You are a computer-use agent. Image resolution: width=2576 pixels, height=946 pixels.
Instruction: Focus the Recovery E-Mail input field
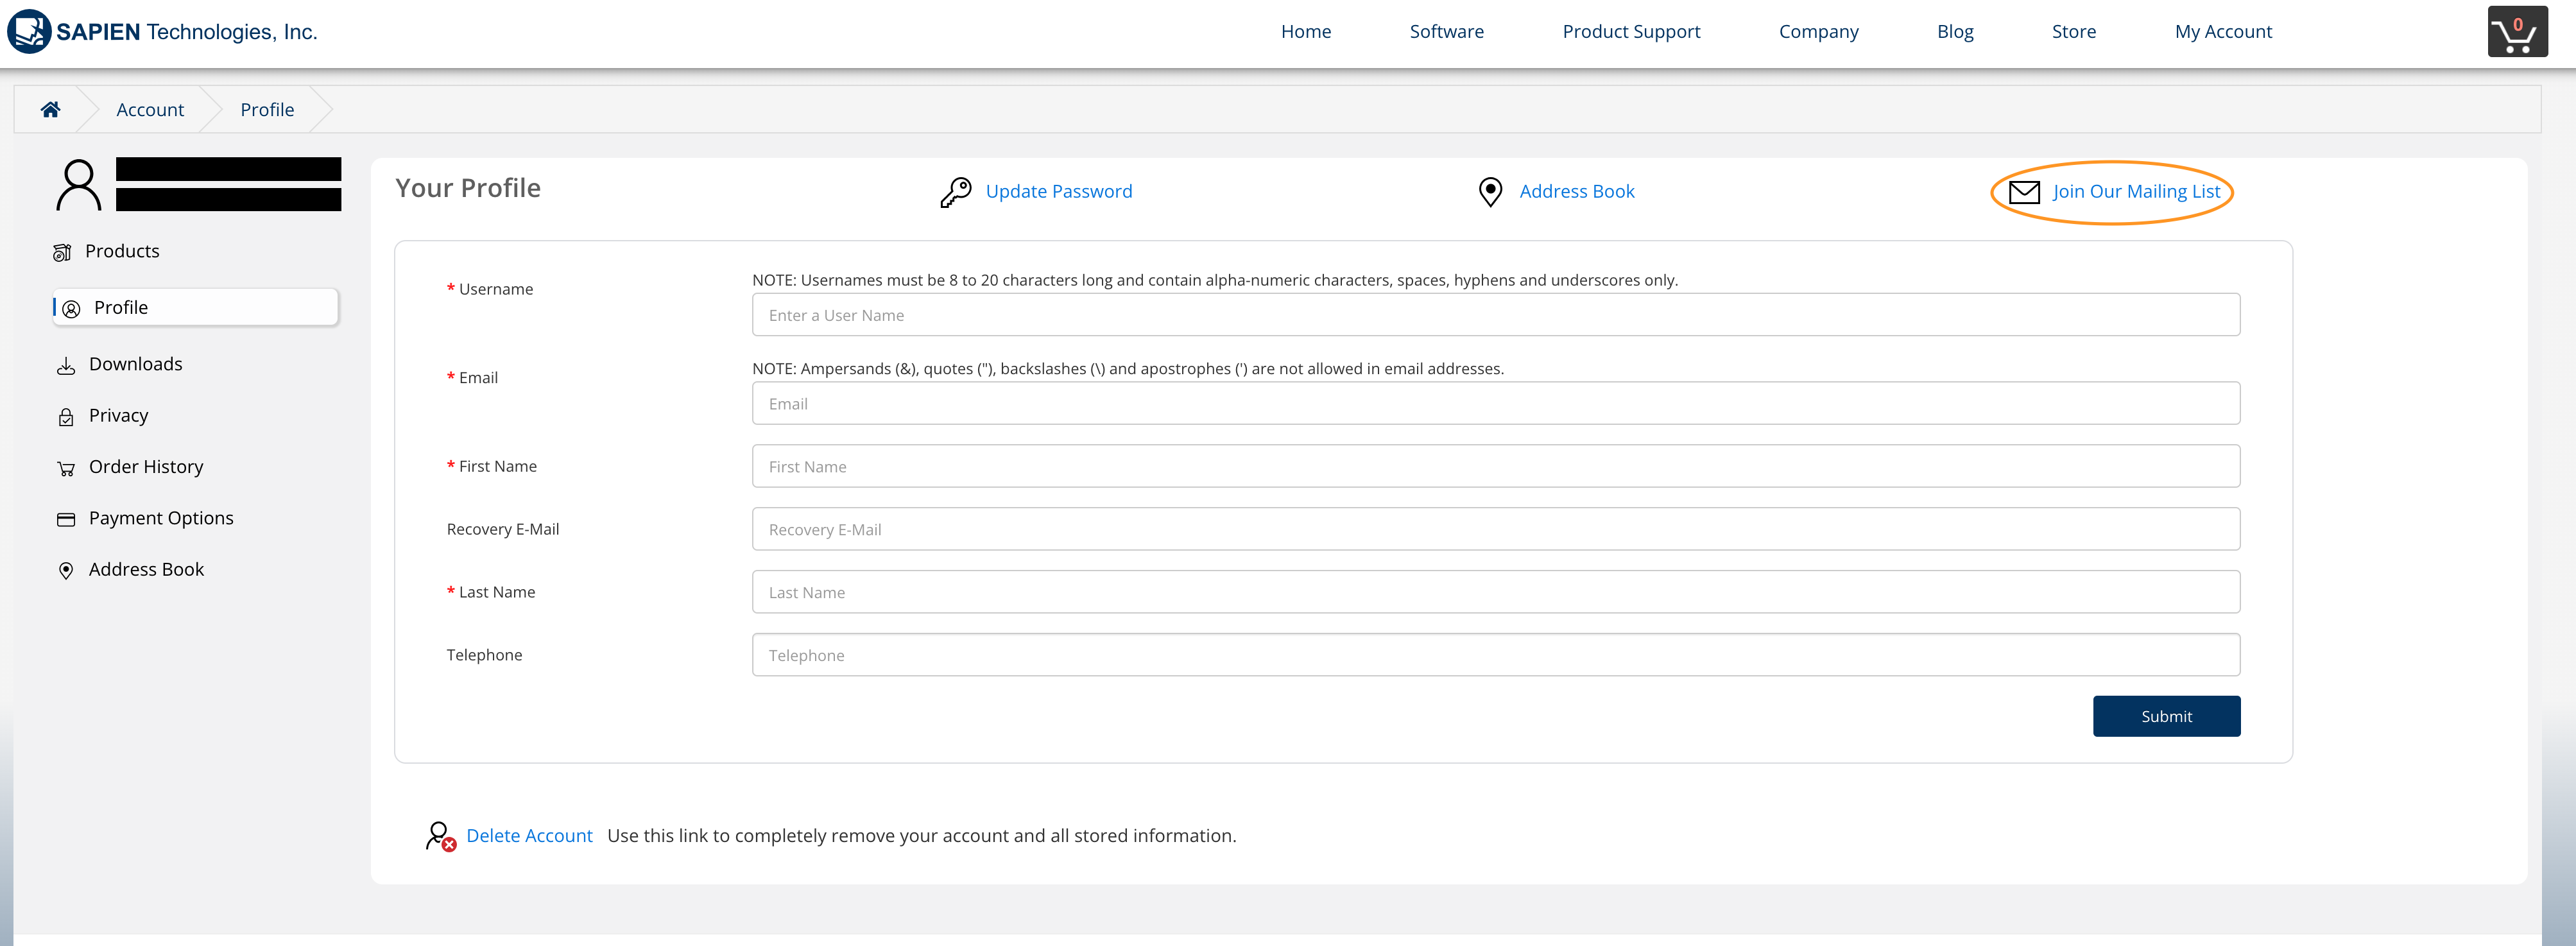pyautogui.click(x=1496, y=530)
